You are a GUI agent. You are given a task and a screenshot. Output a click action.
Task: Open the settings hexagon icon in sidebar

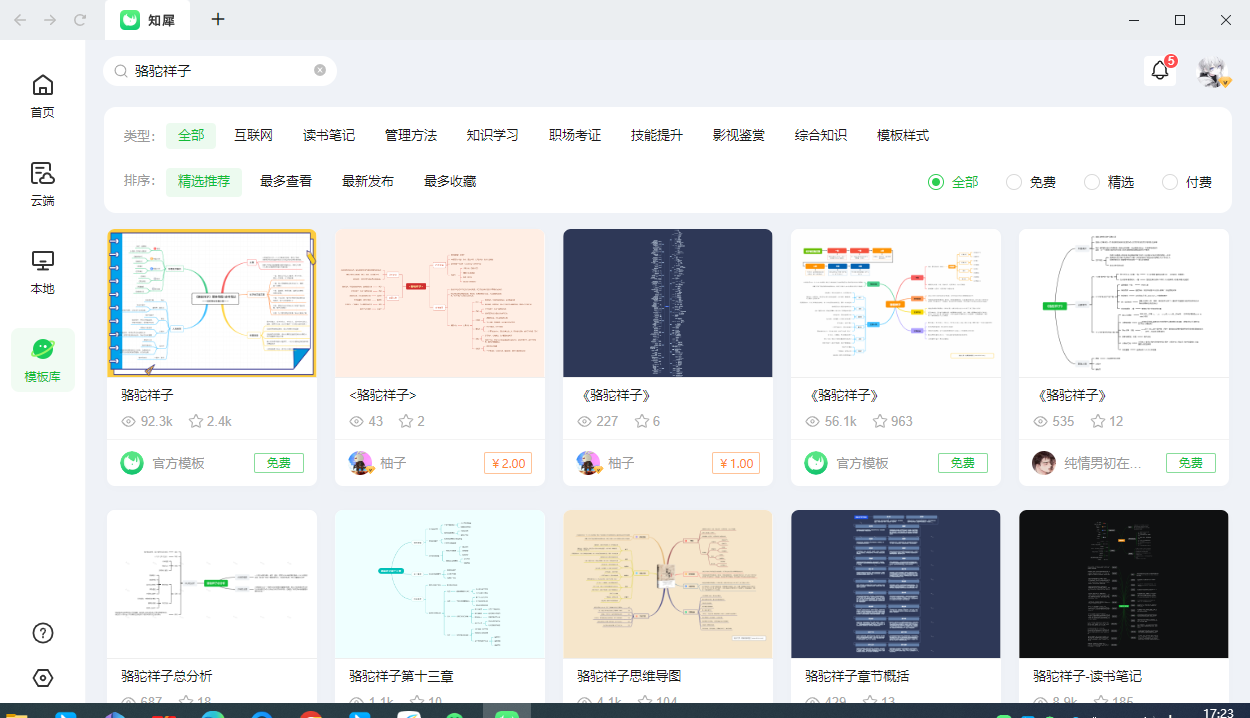[x=43, y=678]
